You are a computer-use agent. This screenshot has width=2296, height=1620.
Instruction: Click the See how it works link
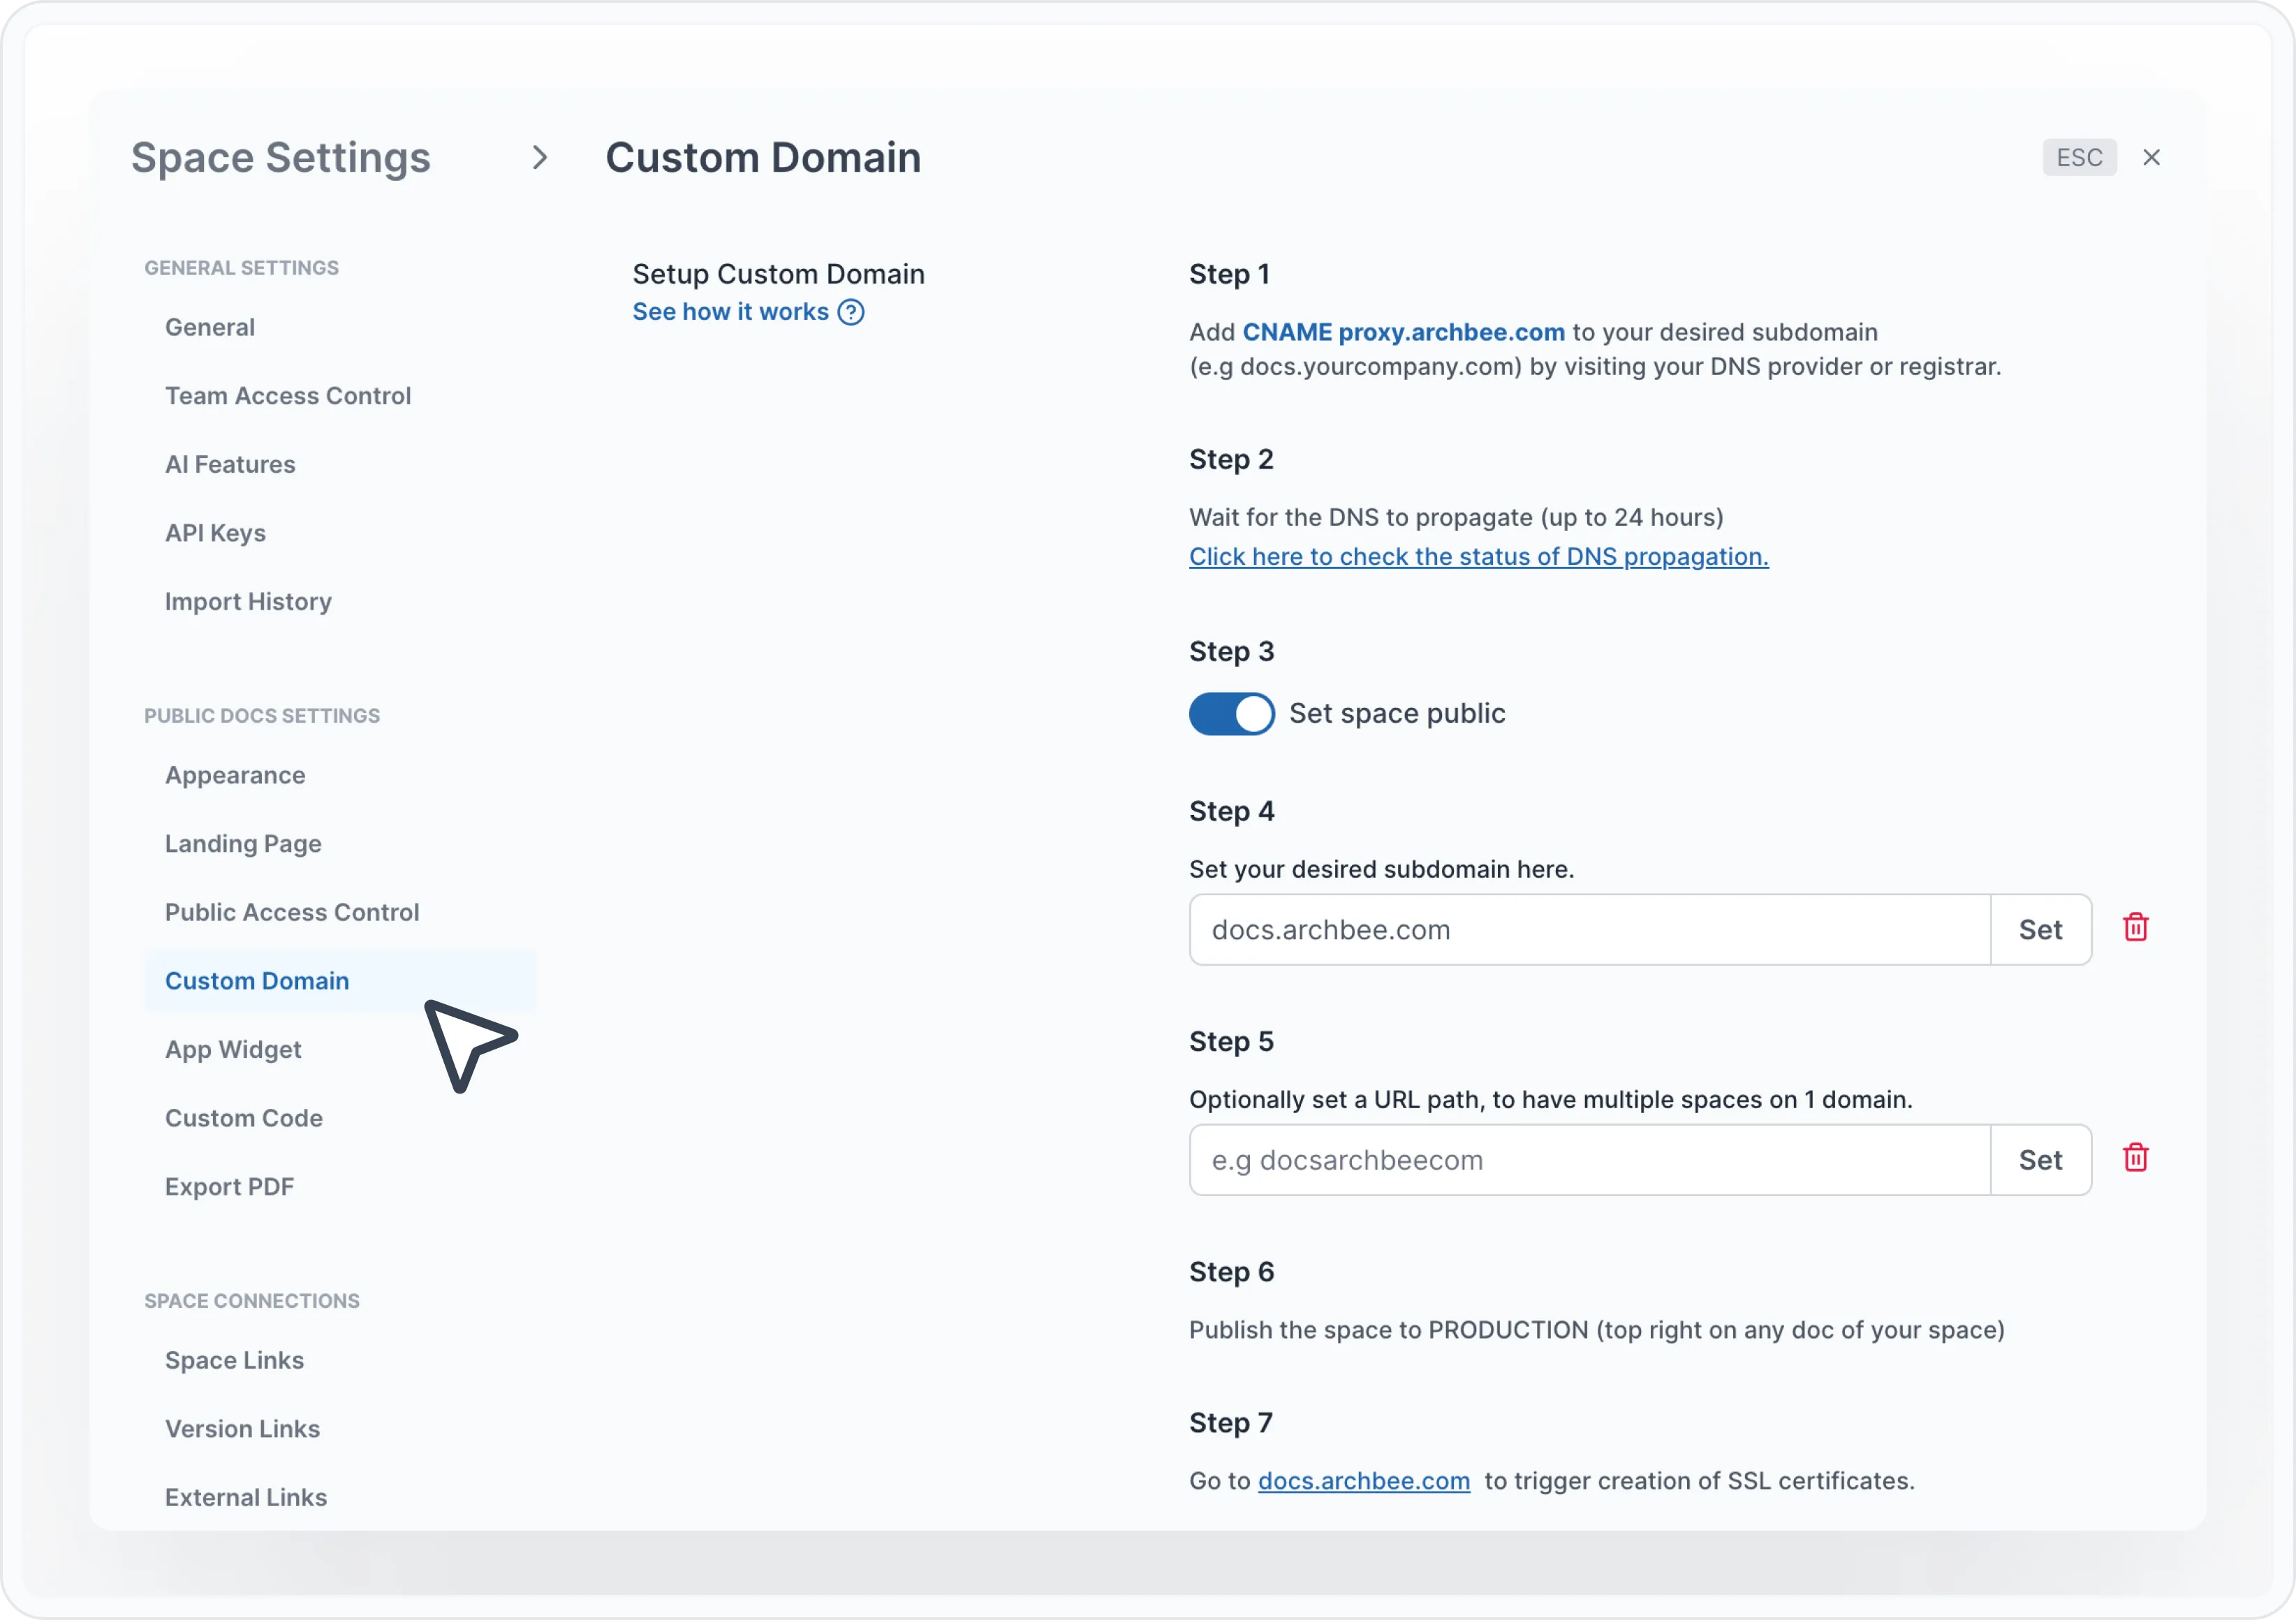pos(730,312)
